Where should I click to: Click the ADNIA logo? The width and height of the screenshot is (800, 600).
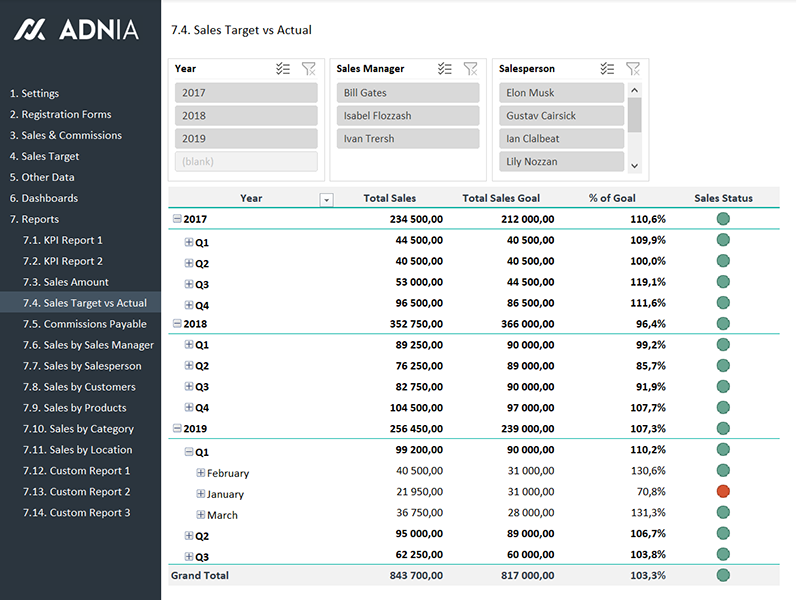[x=76, y=30]
